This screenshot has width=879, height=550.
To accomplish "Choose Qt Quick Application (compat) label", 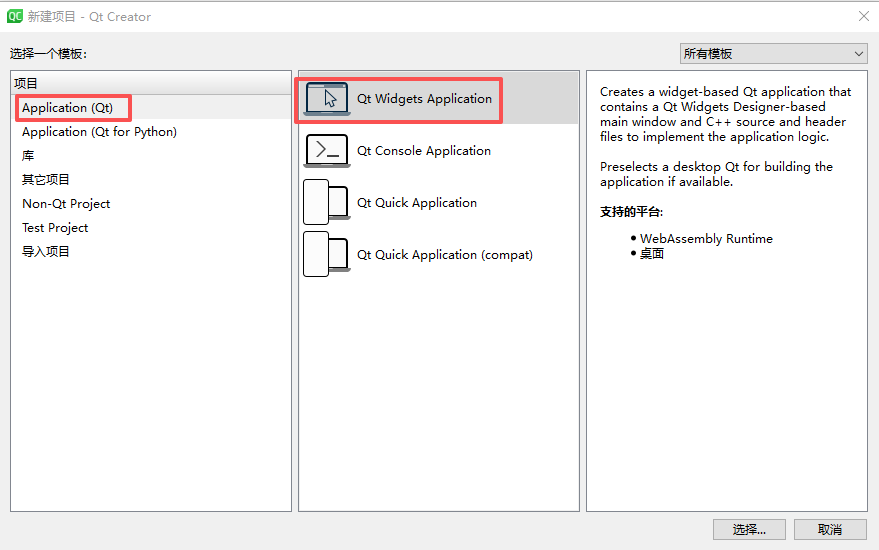I will [445, 255].
